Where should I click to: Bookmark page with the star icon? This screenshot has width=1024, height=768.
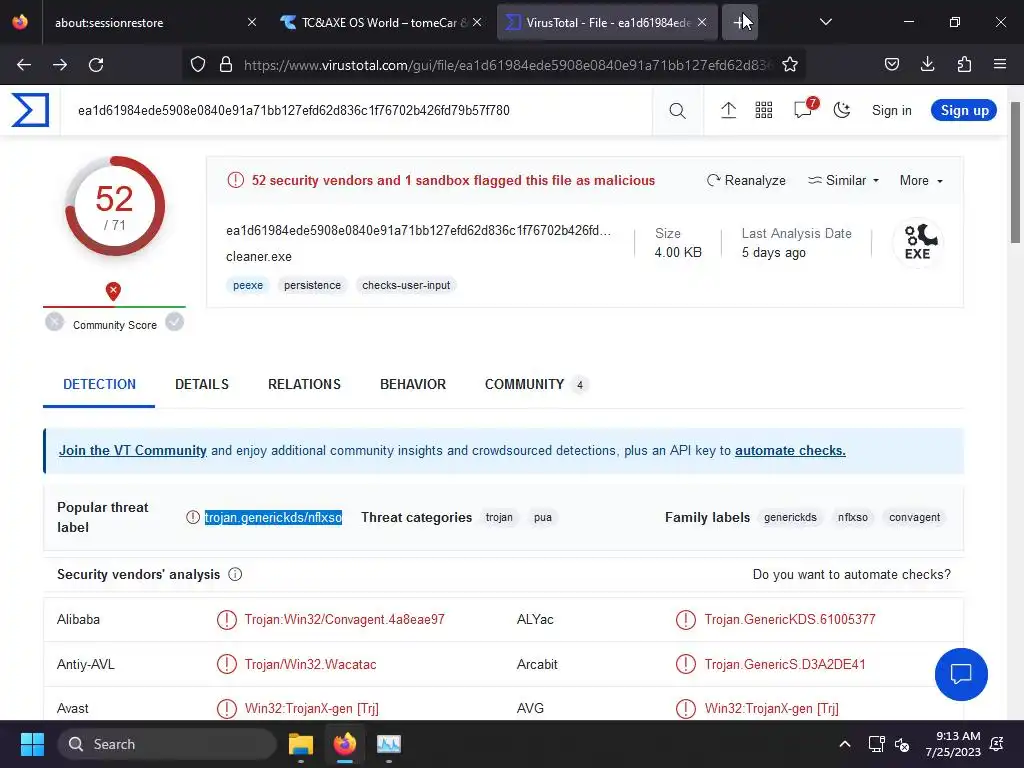pyautogui.click(x=790, y=64)
